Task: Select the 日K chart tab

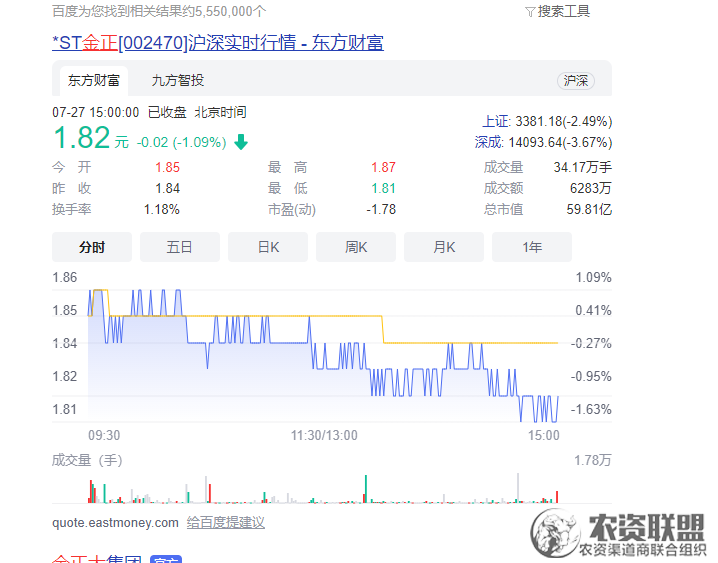Action: pos(268,247)
